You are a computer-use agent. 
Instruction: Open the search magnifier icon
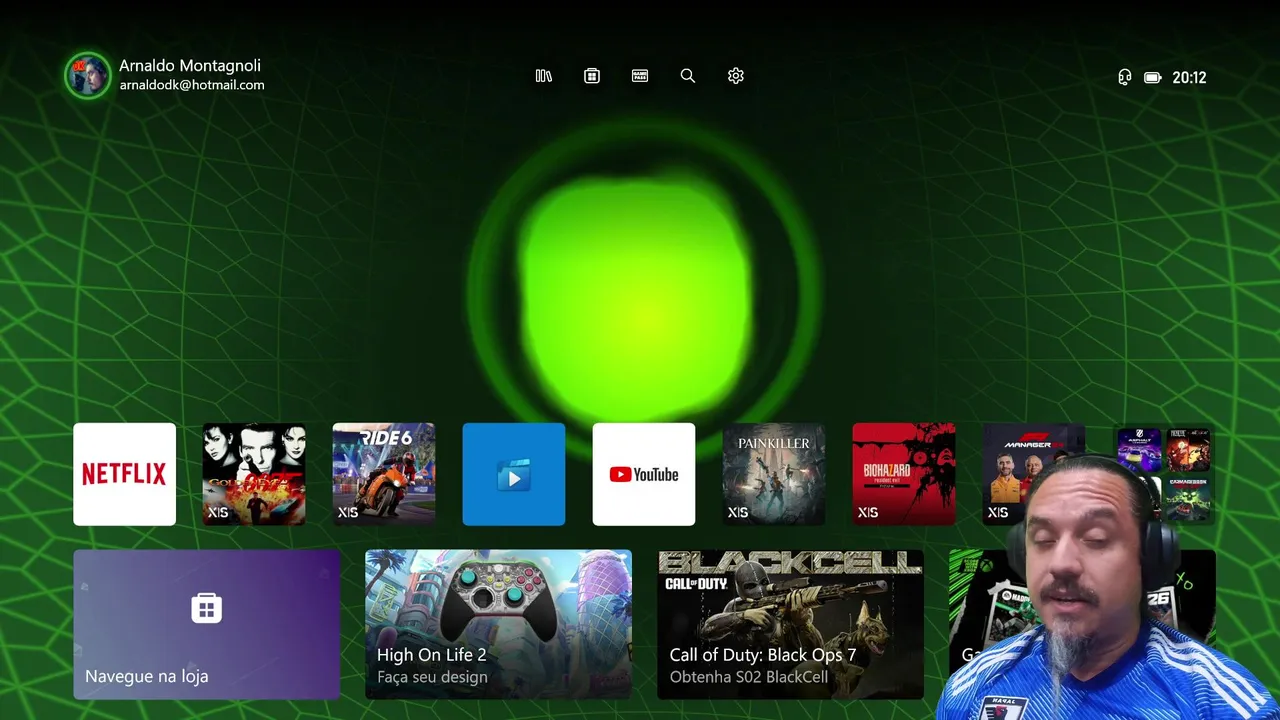click(688, 76)
